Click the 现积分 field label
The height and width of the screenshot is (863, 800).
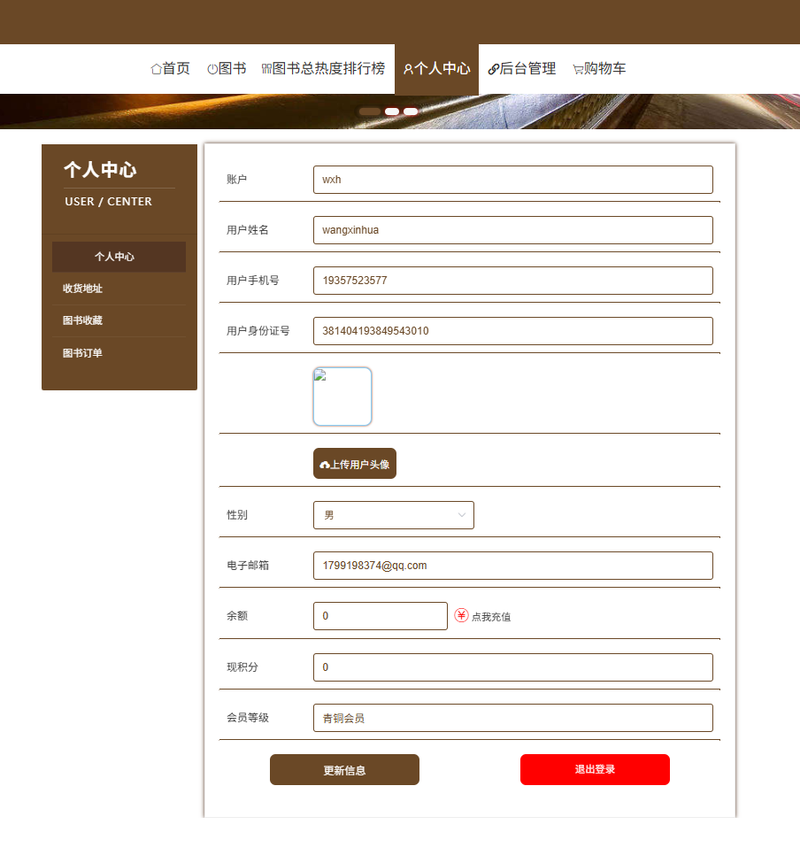pos(242,667)
